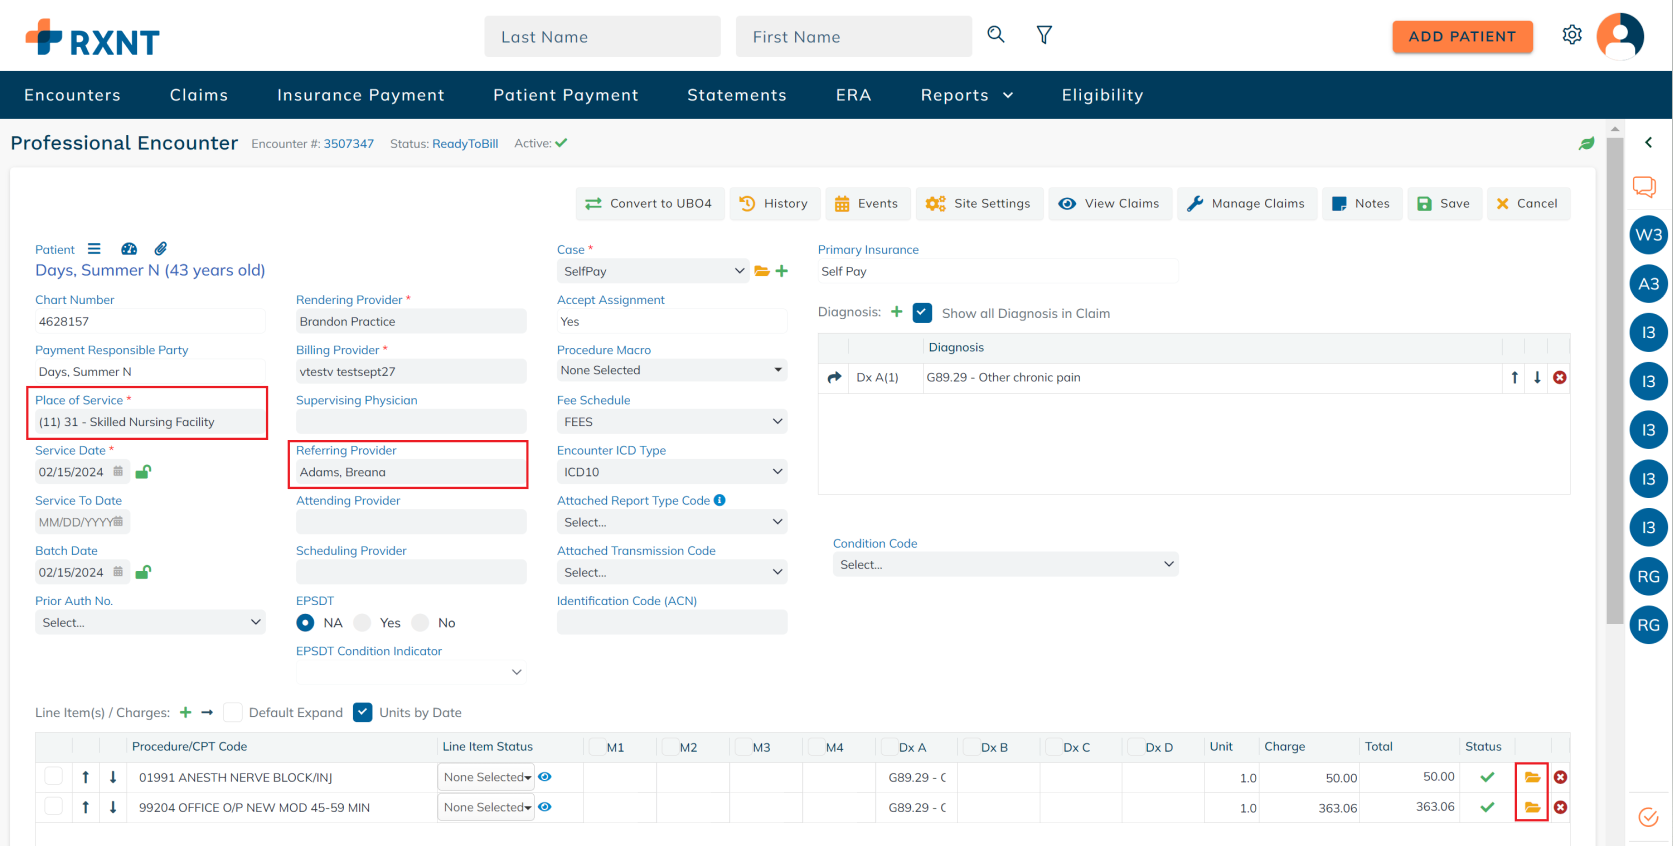Open folder icon for 01991 line item
The height and width of the screenshot is (846, 1673).
(1532, 777)
